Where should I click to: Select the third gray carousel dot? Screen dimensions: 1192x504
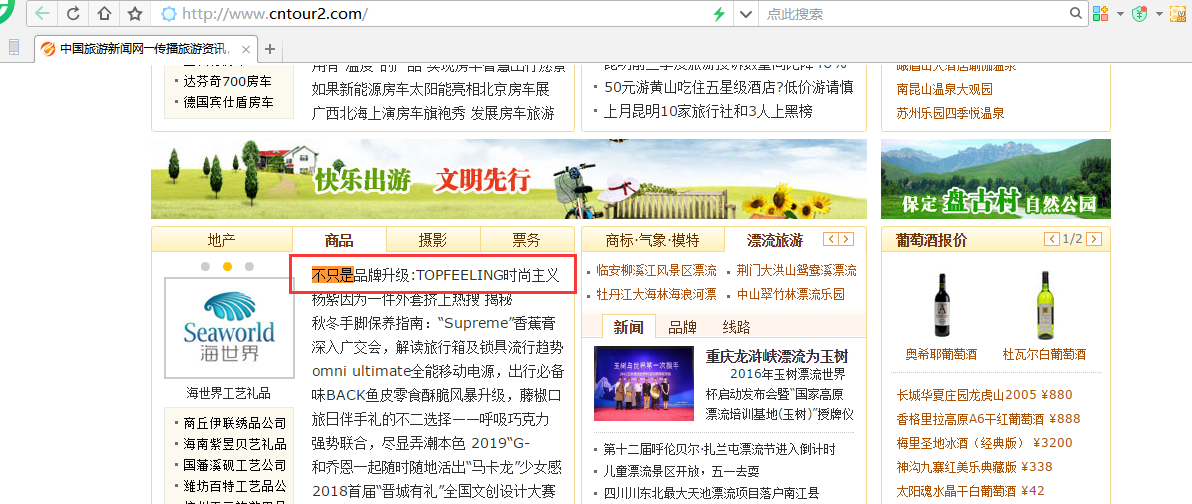pyautogui.click(x=249, y=267)
